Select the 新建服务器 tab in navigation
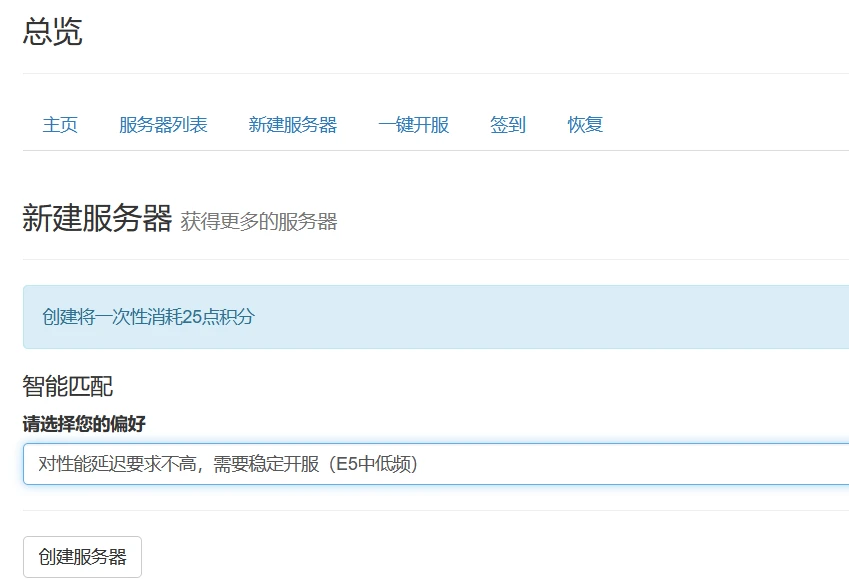 point(292,125)
